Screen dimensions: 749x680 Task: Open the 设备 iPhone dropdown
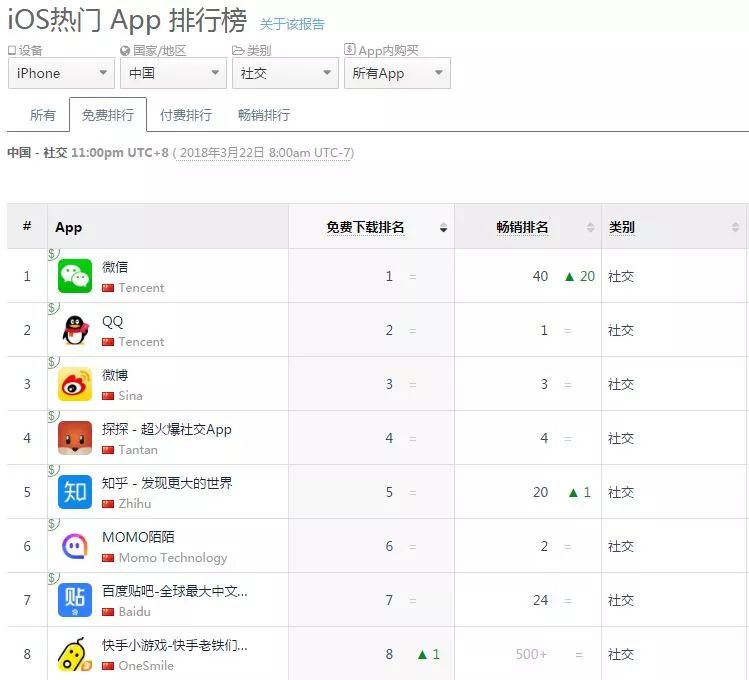(61, 73)
